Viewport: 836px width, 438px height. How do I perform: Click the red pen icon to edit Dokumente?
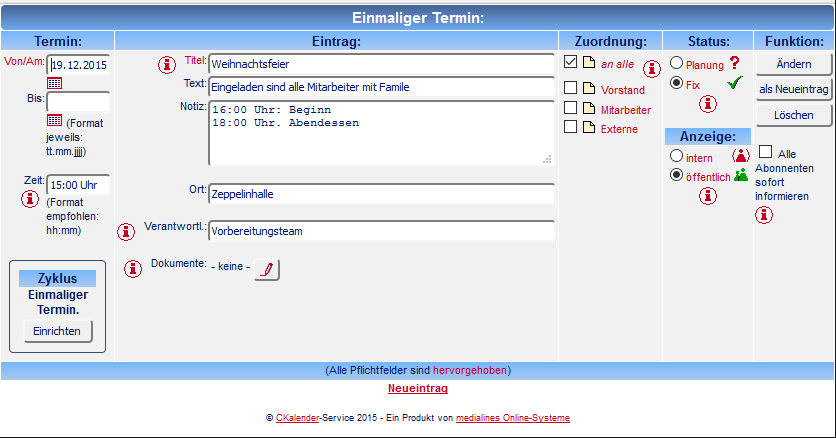pos(267,270)
